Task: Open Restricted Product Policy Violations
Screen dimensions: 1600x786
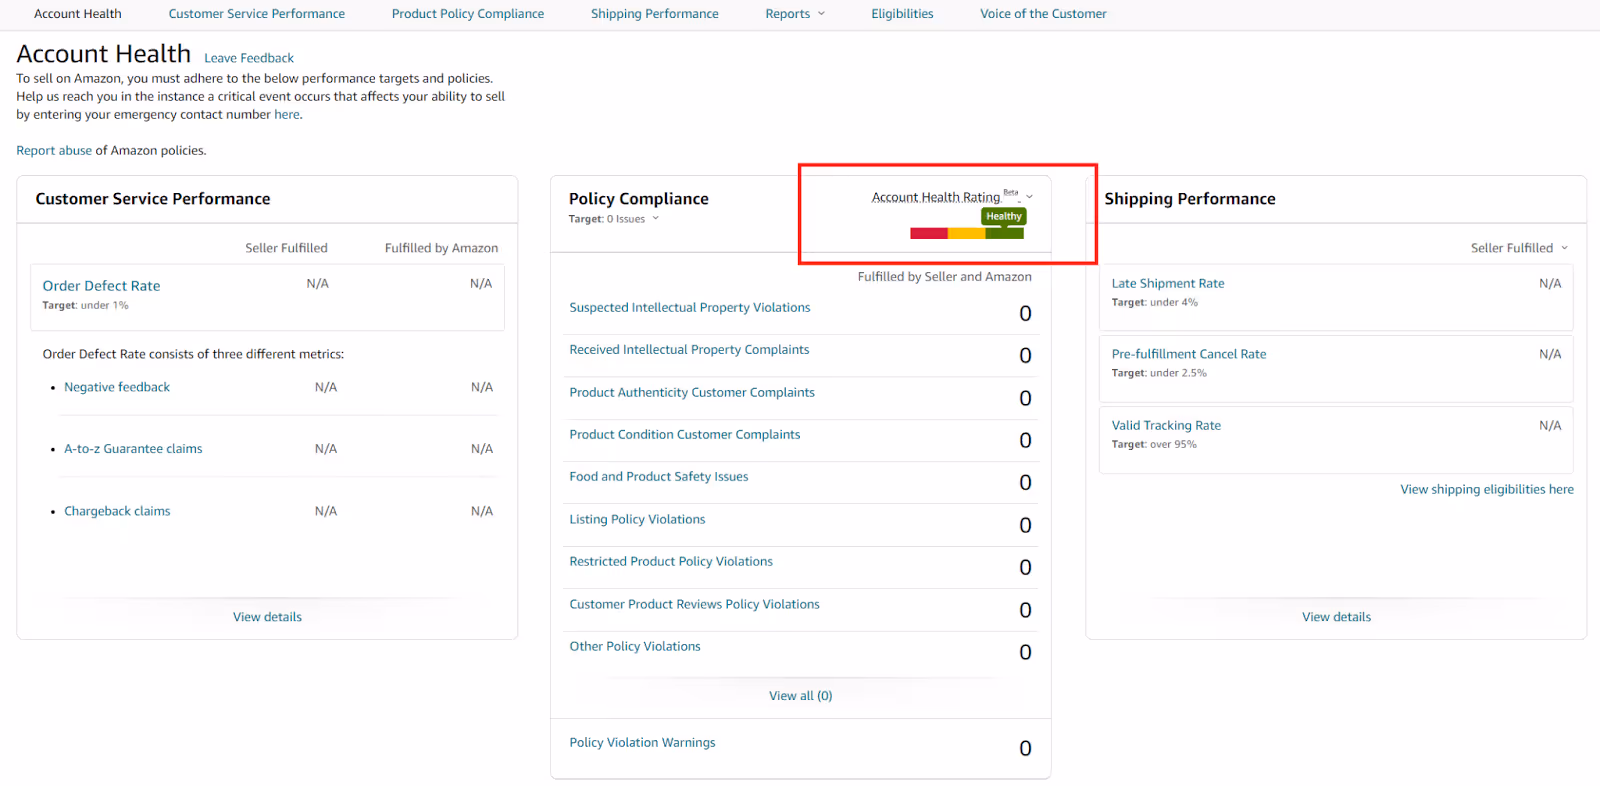Action: [671, 562]
